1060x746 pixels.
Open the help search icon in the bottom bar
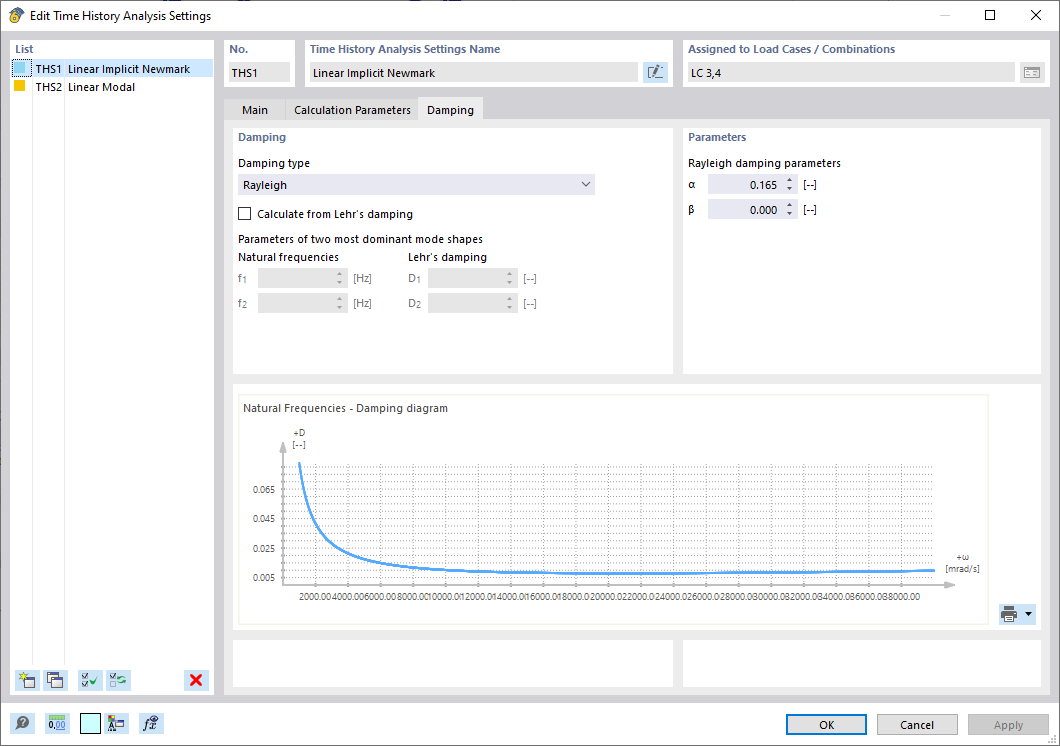pyautogui.click(x=22, y=724)
